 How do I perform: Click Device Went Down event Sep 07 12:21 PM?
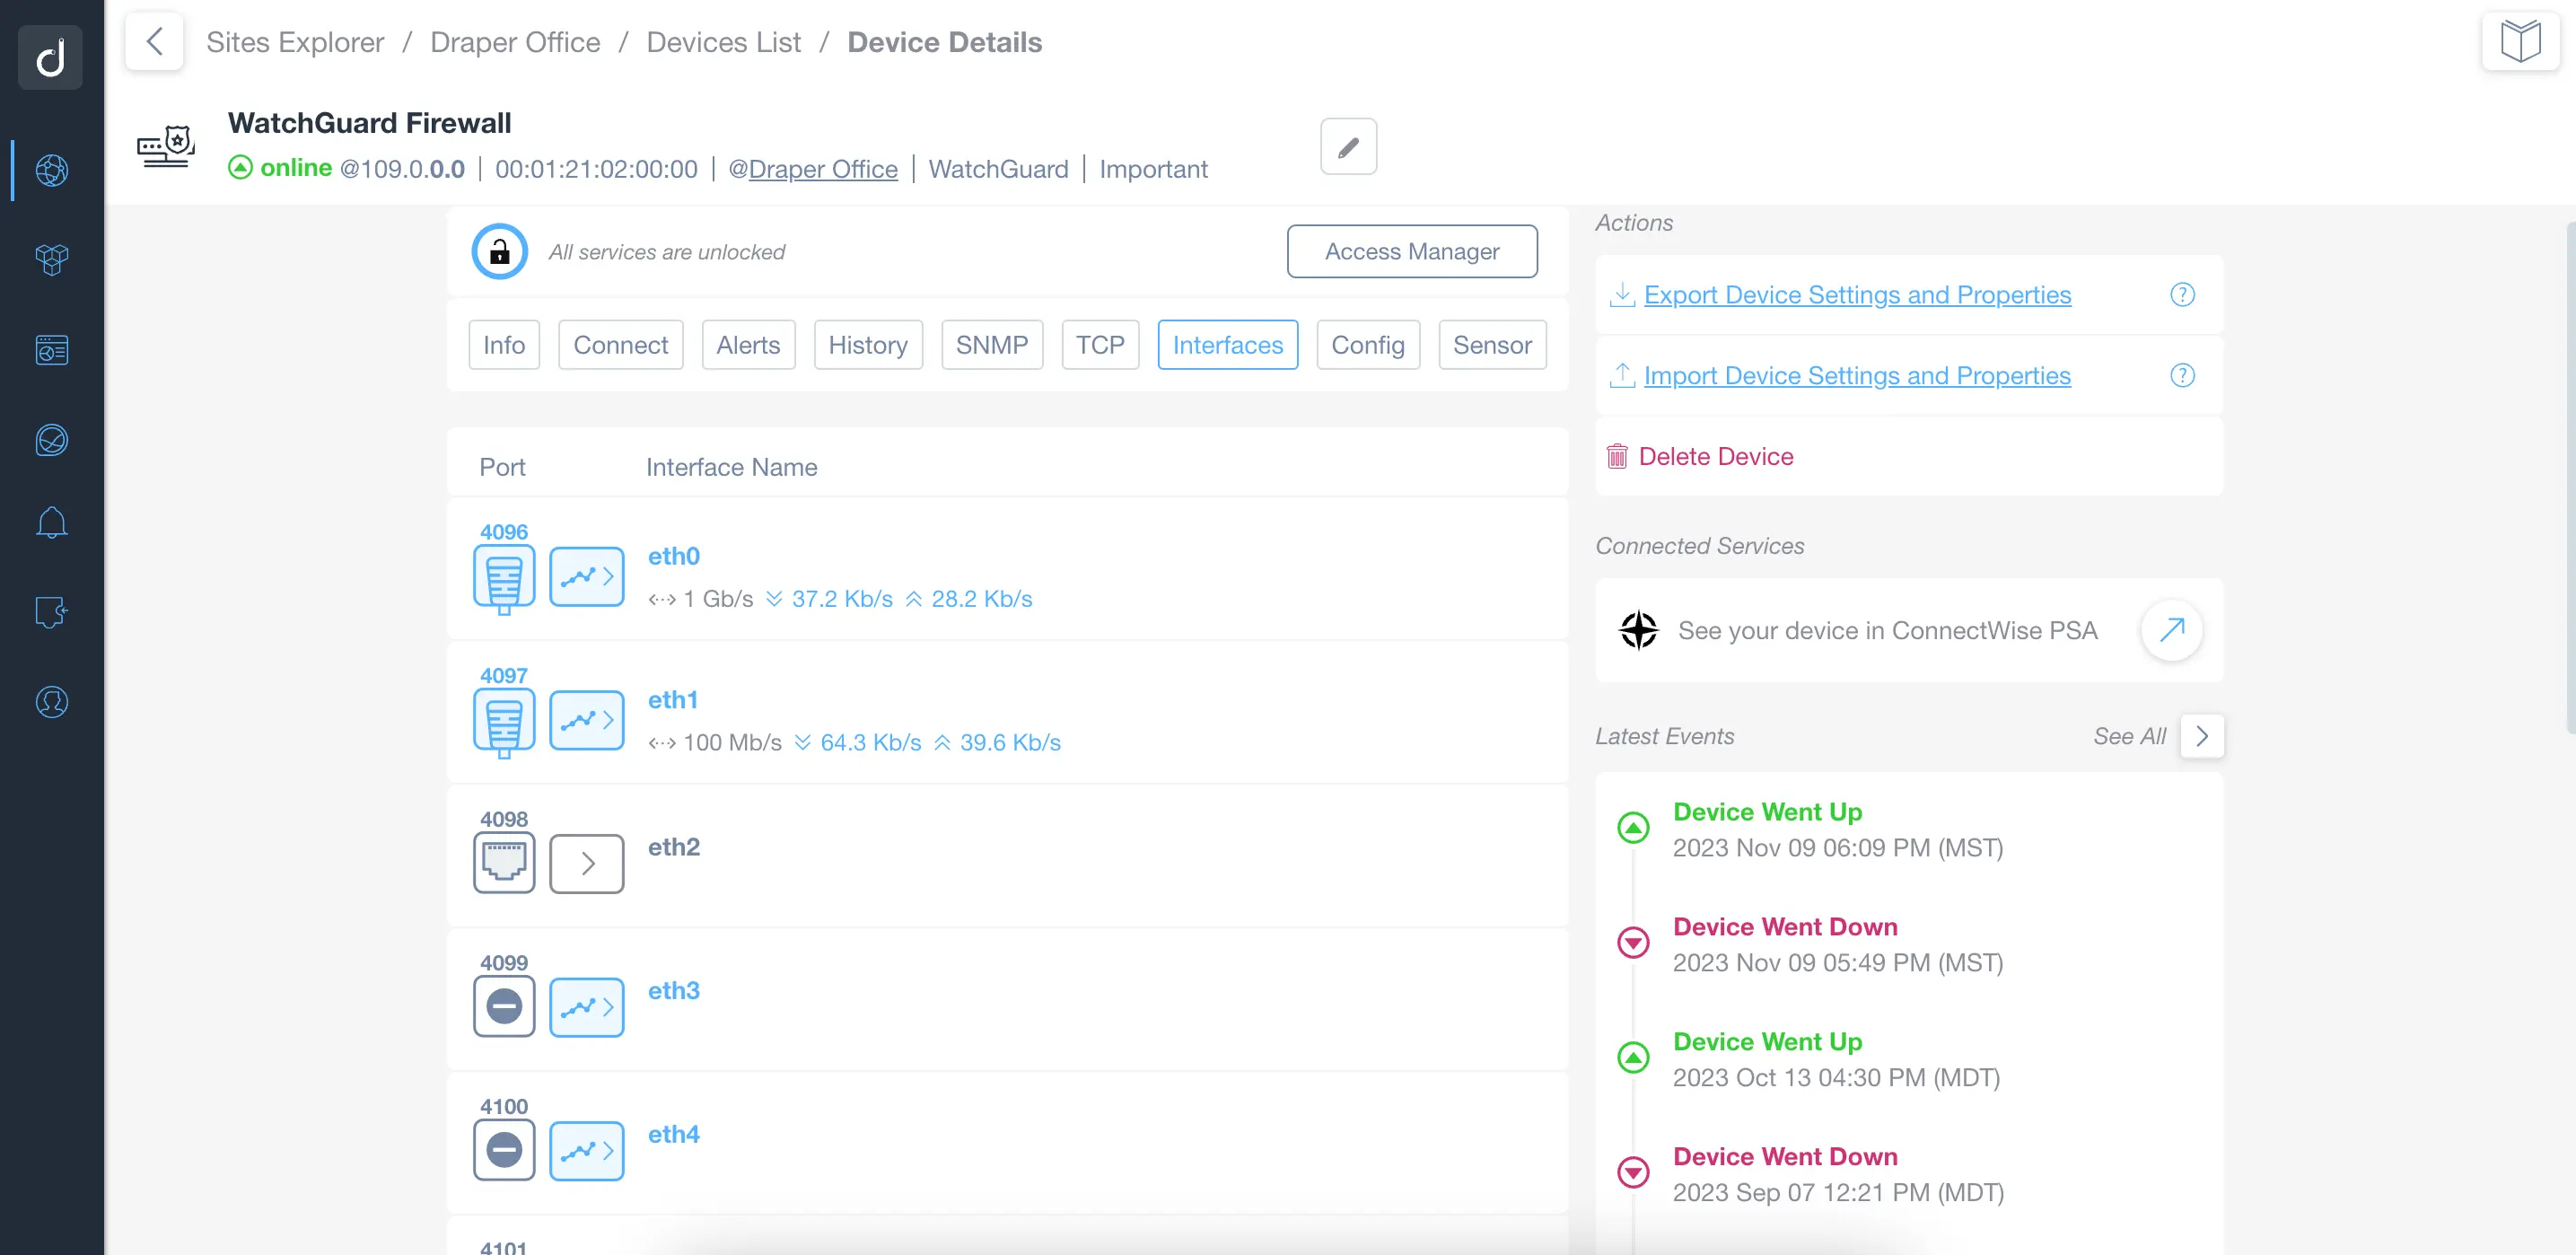[x=1838, y=1174]
